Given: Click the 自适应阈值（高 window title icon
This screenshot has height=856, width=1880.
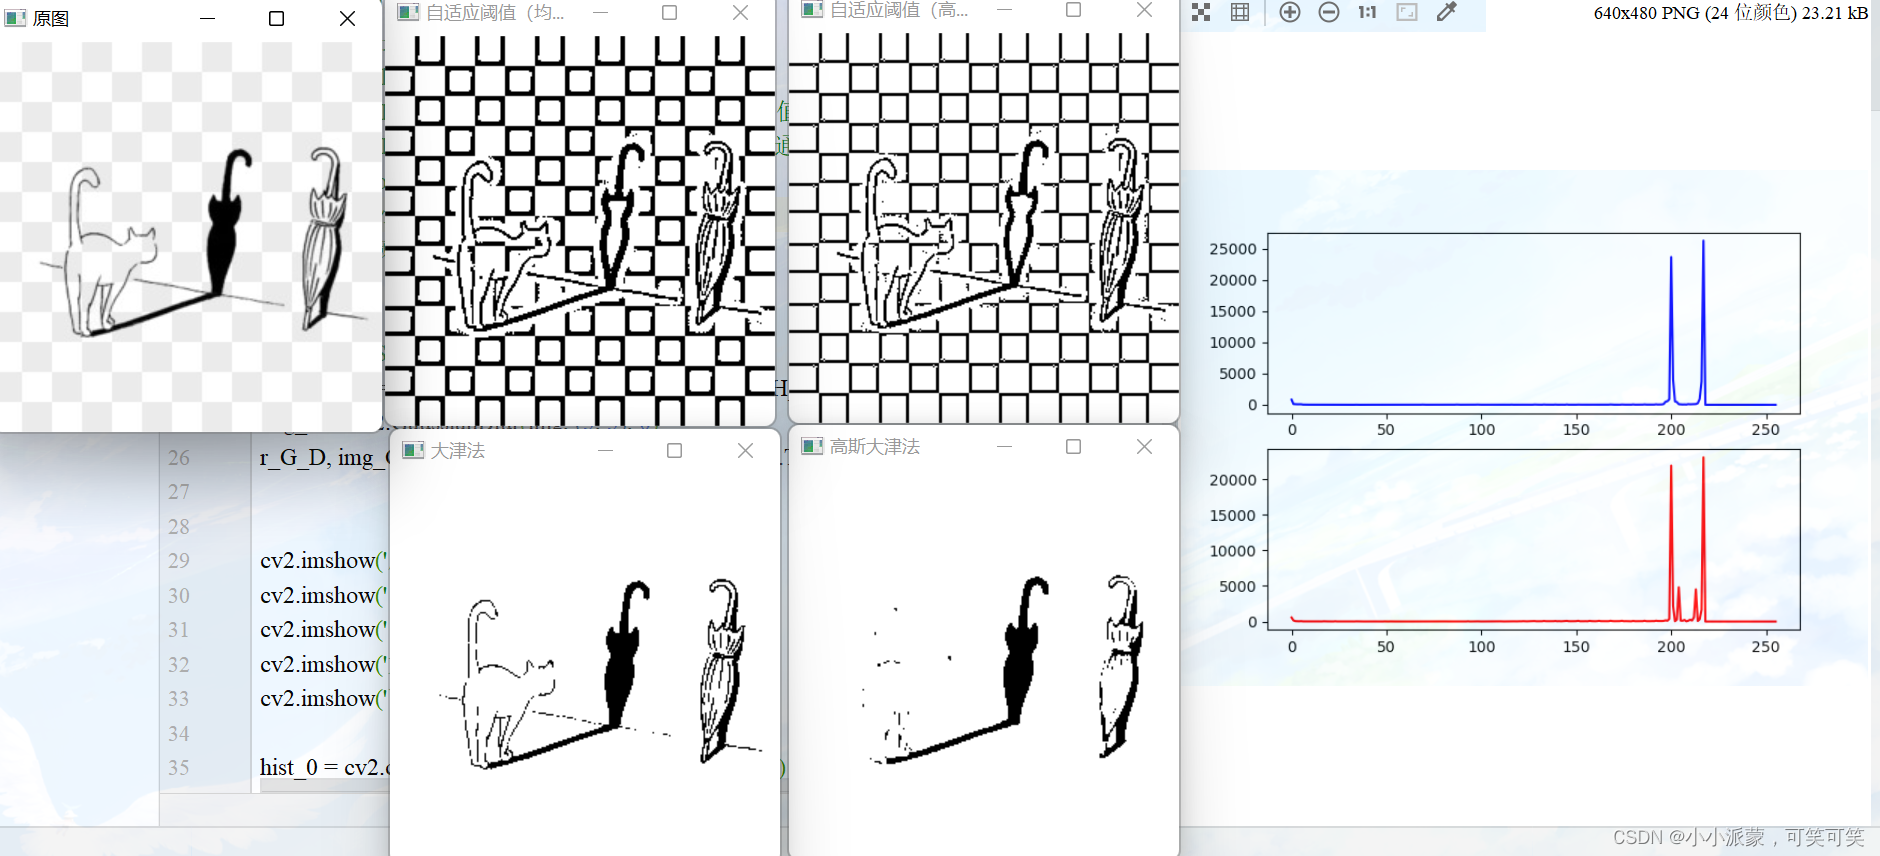Looking at the screenshot, I should (x=812, y=9).
